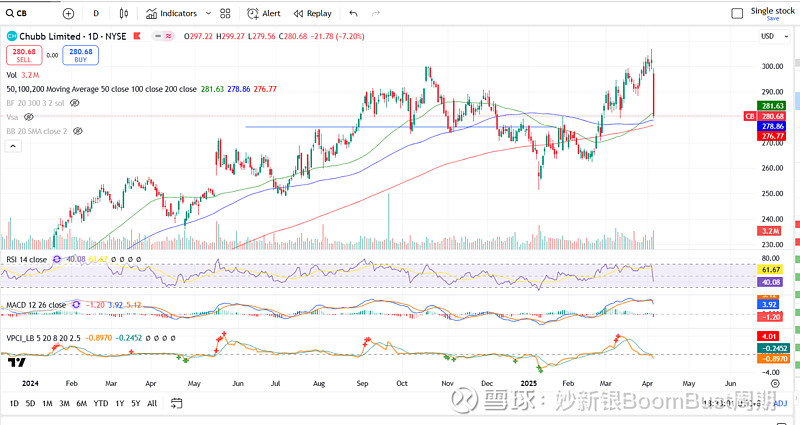800x425 pixels.
Task: Tick the checkbox next to Single stock
Action: pos(737,14)
